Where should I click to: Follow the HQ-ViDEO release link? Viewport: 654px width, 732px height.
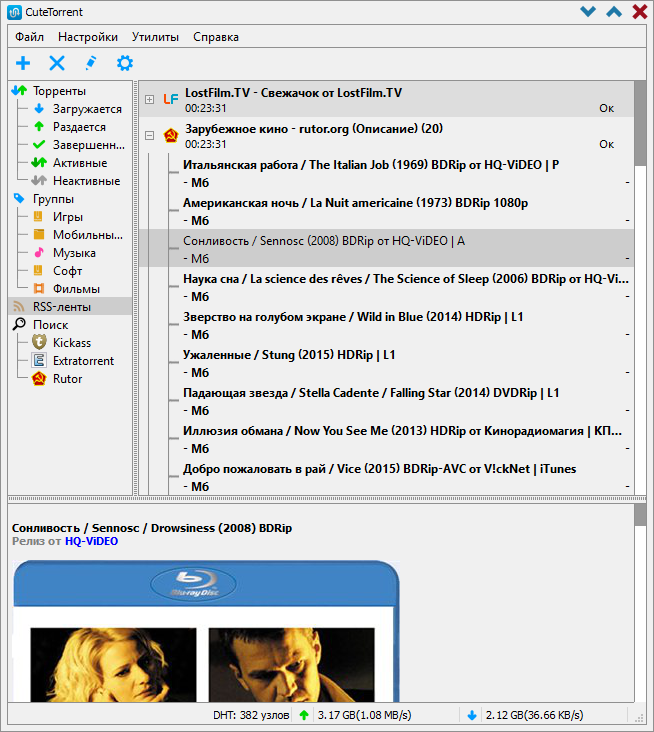point(91,542)
